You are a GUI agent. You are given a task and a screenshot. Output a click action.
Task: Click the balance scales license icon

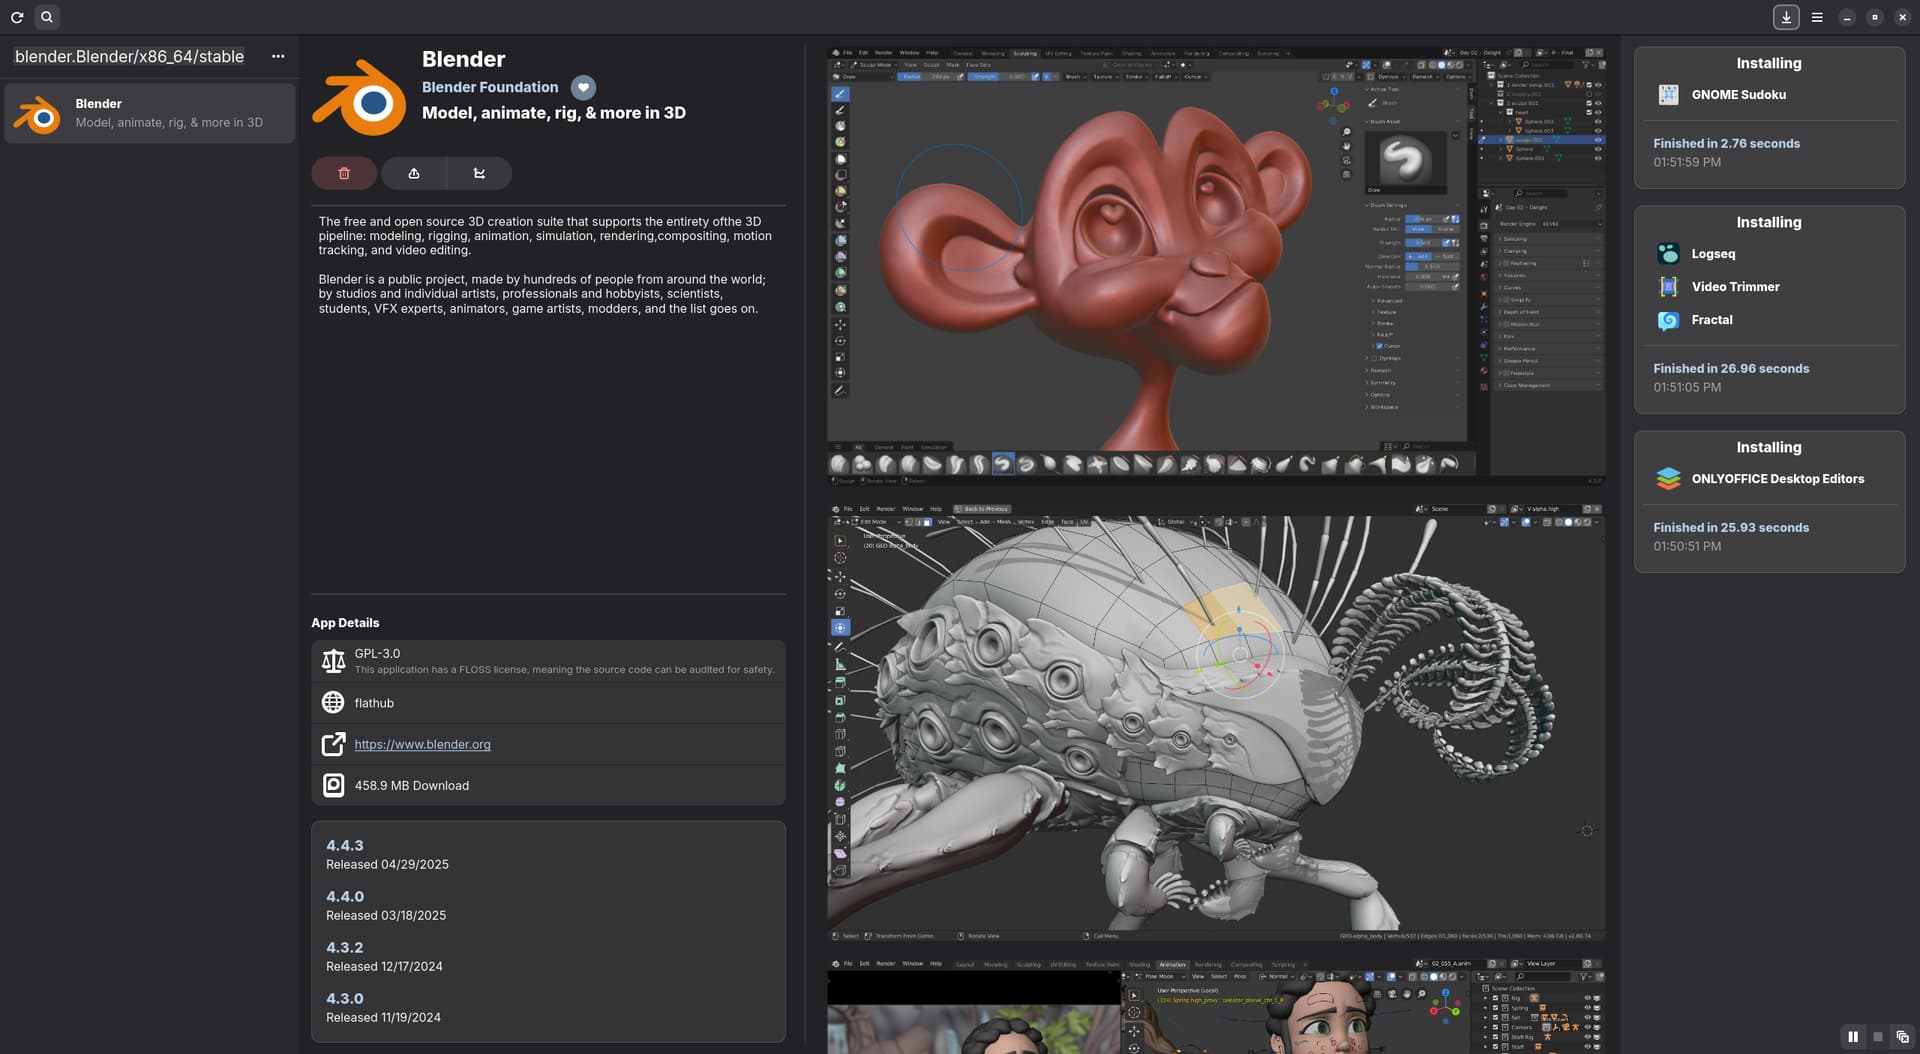click(x=333, y=661)
